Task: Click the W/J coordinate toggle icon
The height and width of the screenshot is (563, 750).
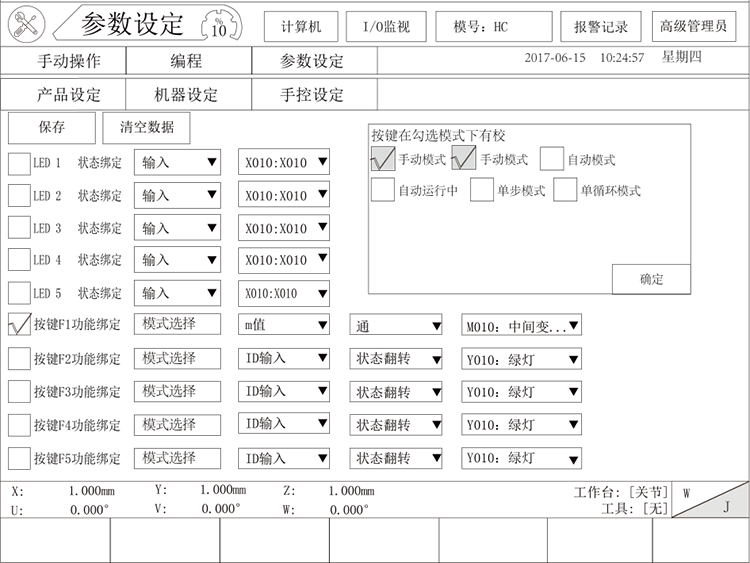Action: pyautogui.click(x=710, y=500)
